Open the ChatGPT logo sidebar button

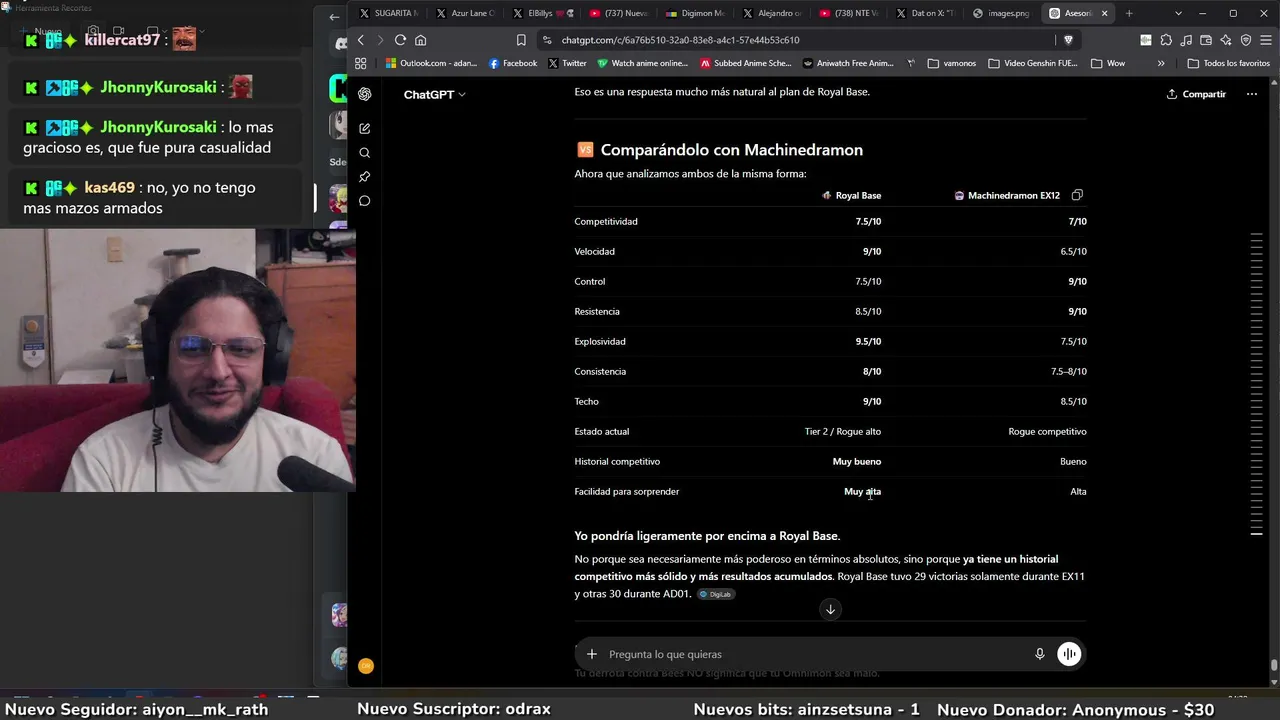click(x=365, y=94)
